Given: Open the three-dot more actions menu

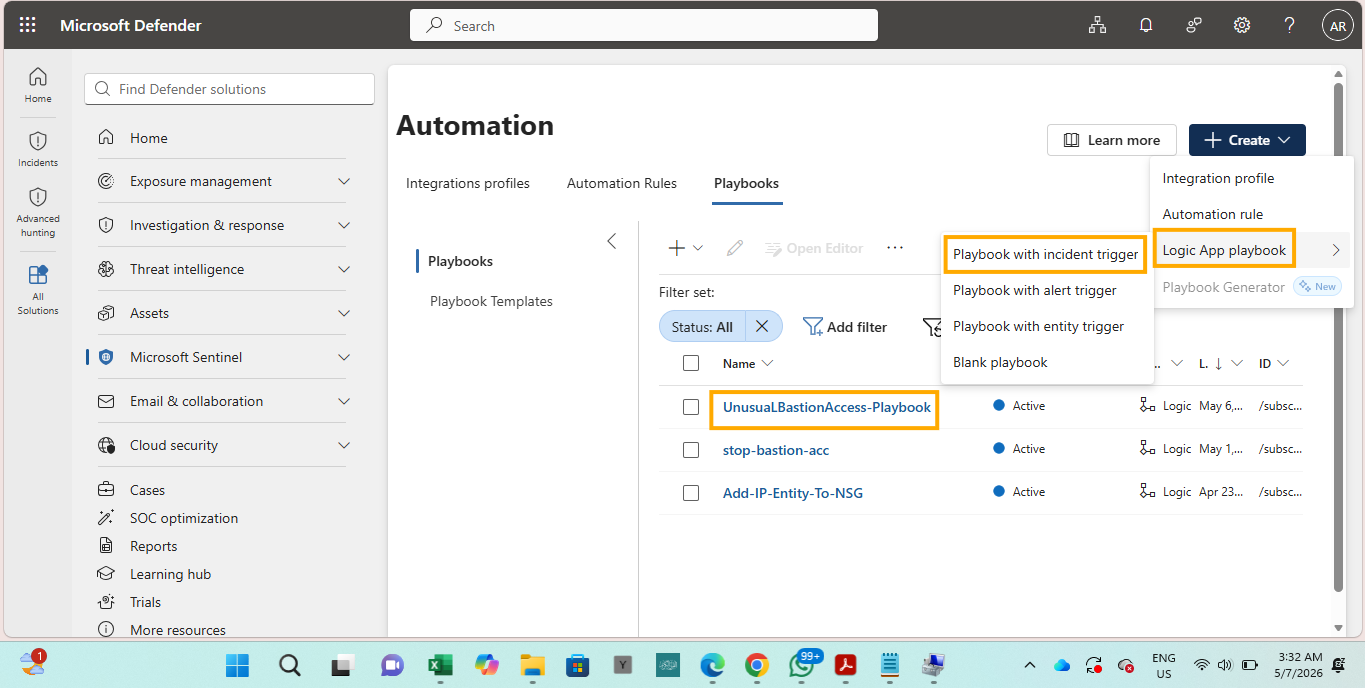Looking at the screenshot, I should 895,248.
